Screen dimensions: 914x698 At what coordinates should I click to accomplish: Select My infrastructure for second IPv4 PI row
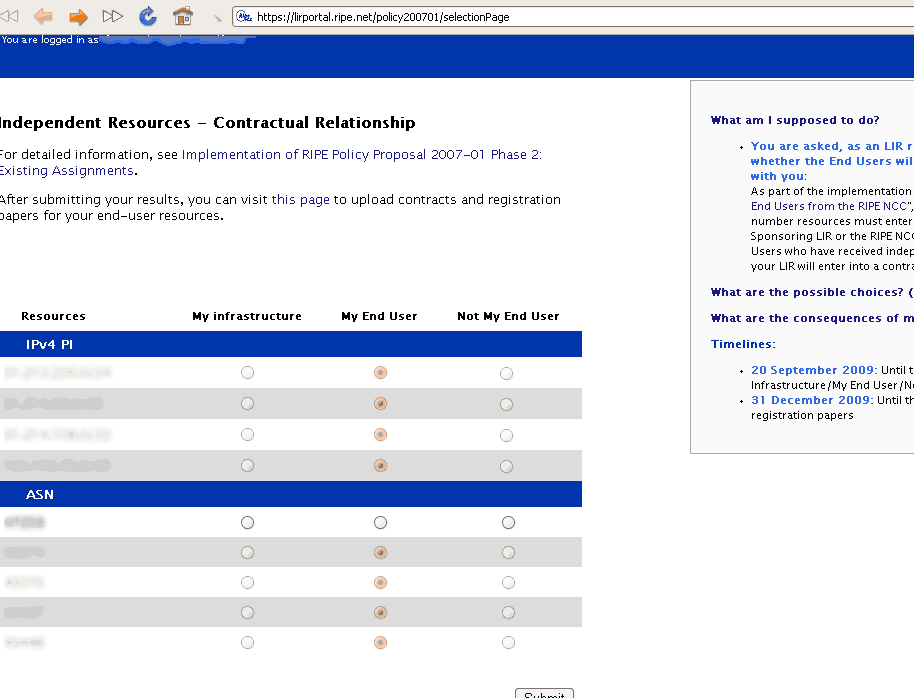248,404
